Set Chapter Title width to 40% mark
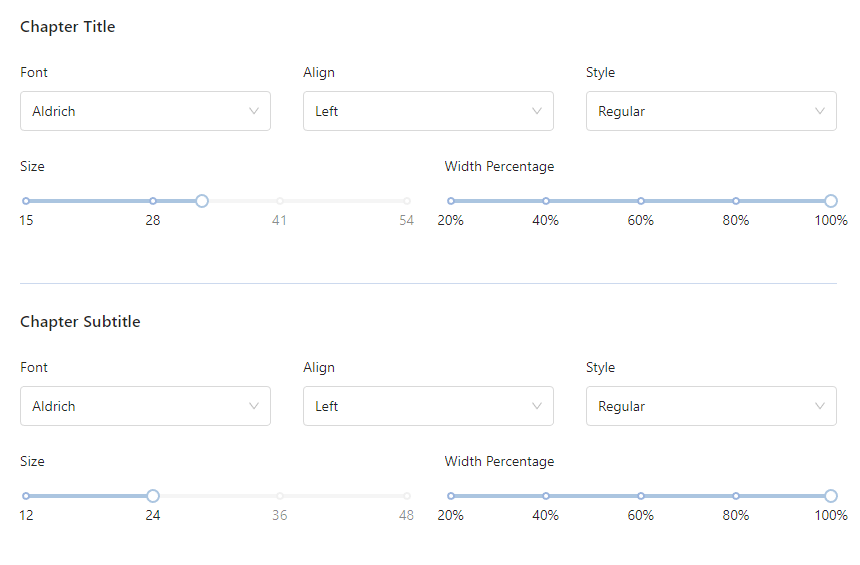 click(546, 201)
